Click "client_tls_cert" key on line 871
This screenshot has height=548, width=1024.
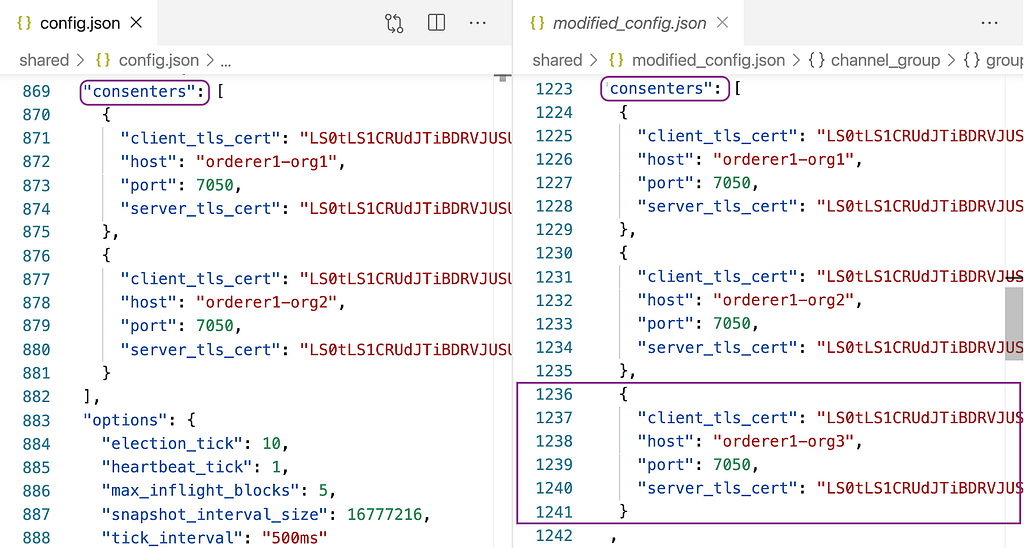point(200,138)
